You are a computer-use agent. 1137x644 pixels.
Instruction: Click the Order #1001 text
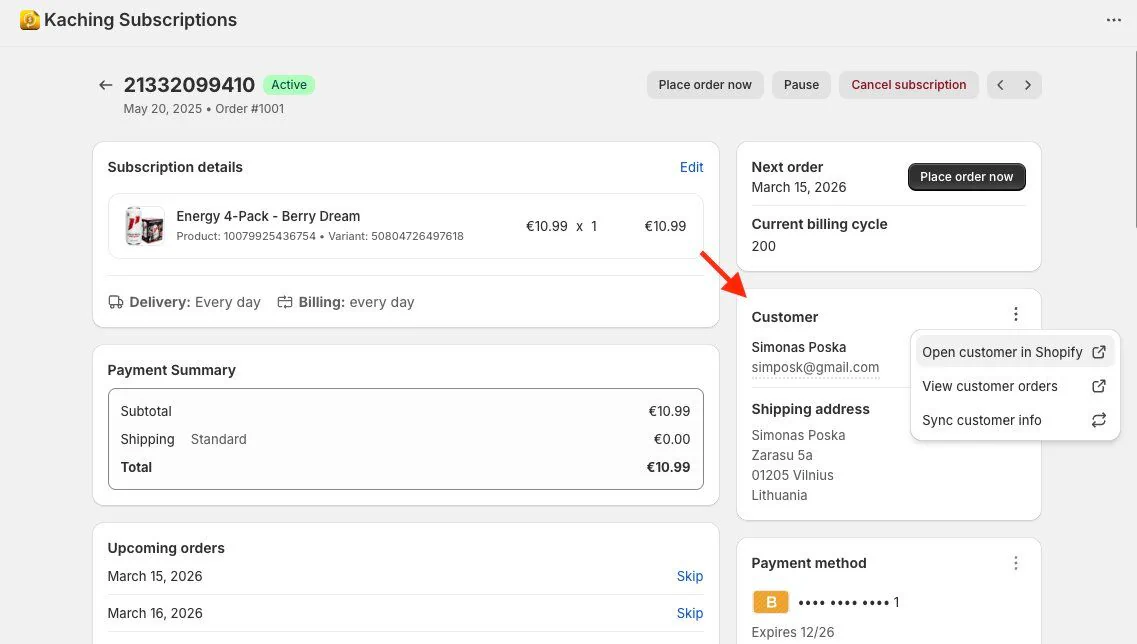pyautogui.click(x=249, y=109)
